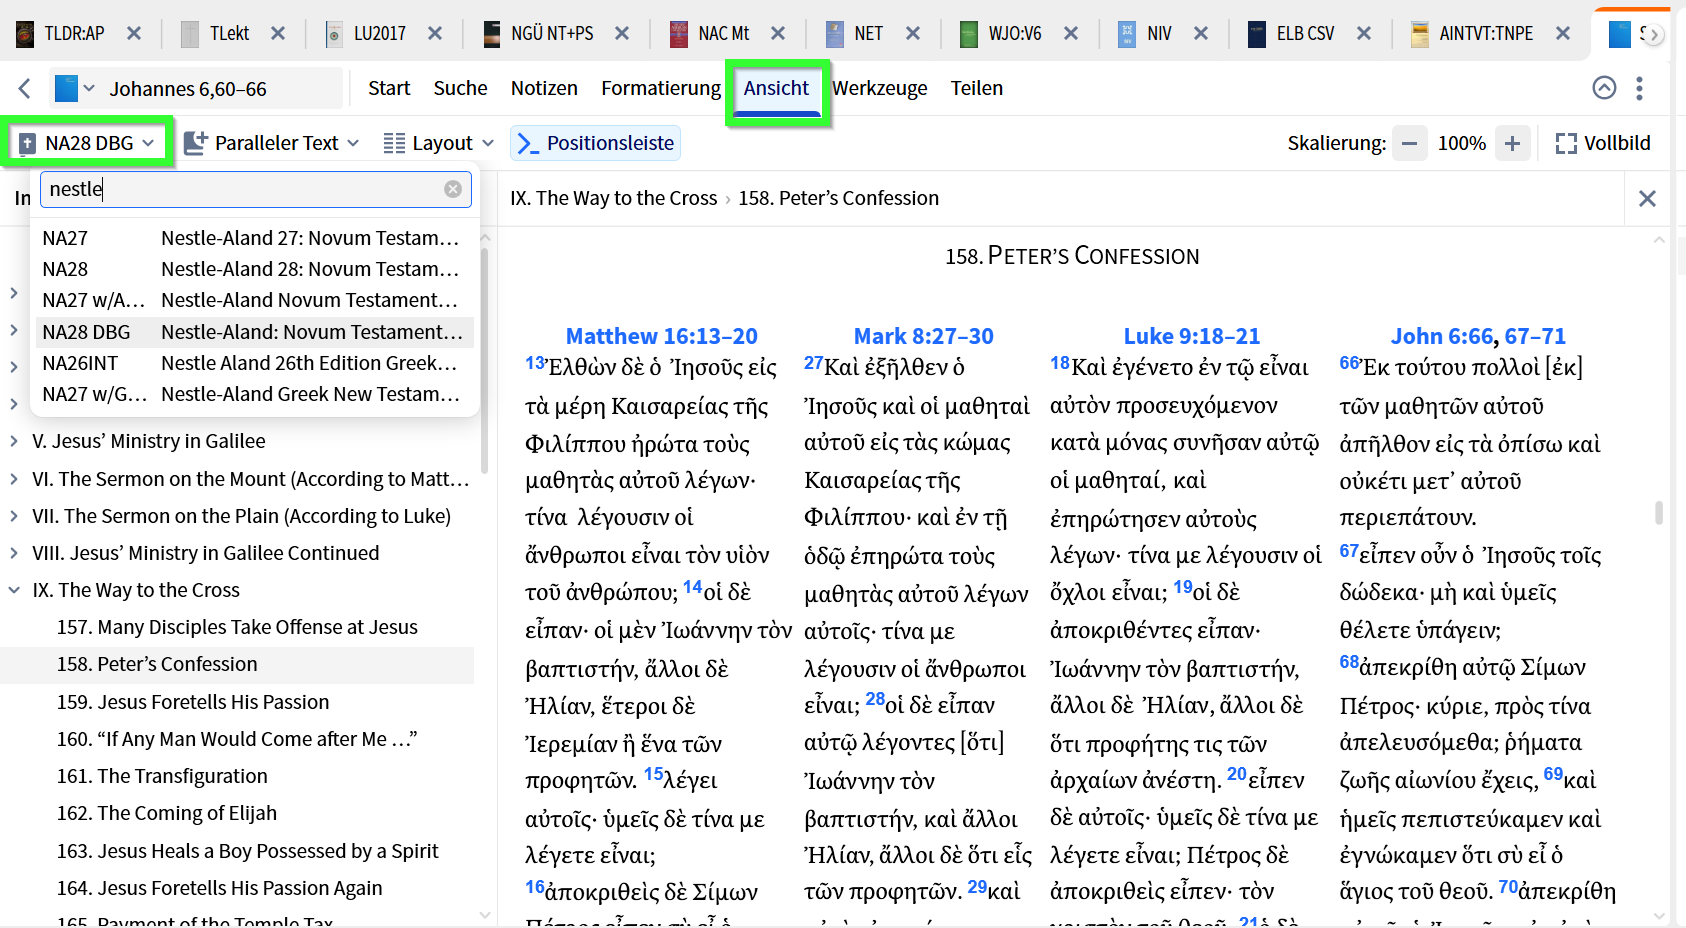This screenshot has height=928, width=1686.
Task: Clear the nestle search field
Action: (453, 189)
